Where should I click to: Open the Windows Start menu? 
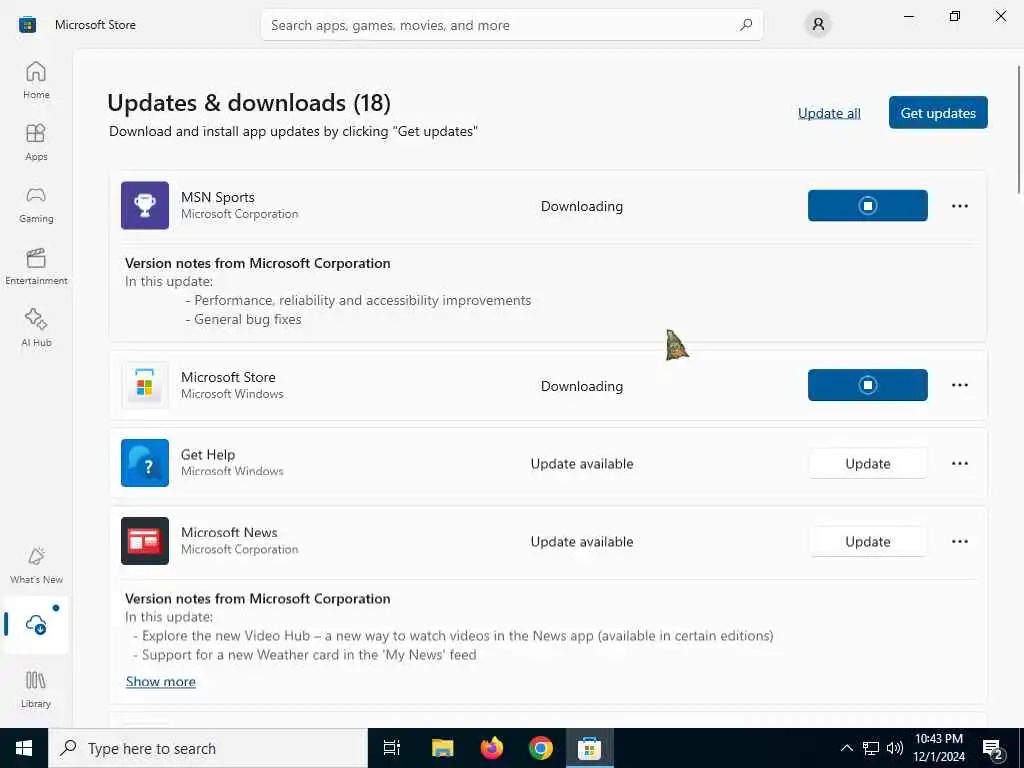[24, 748]
